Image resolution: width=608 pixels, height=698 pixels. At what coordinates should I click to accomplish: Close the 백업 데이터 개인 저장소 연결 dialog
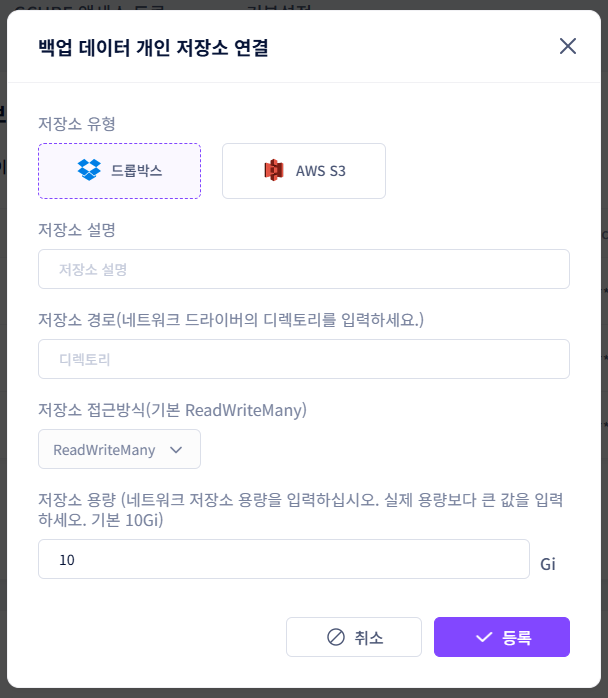(567, 46)
